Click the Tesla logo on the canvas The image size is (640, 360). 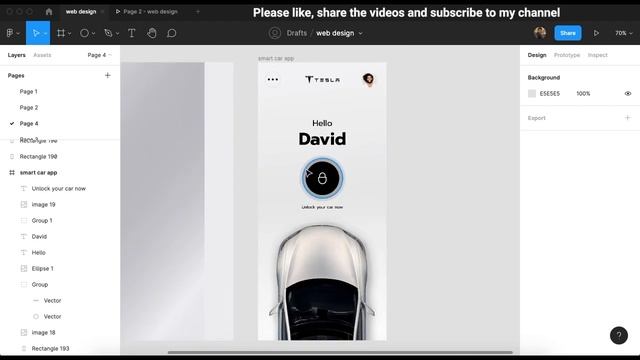[x=322, y=80]
